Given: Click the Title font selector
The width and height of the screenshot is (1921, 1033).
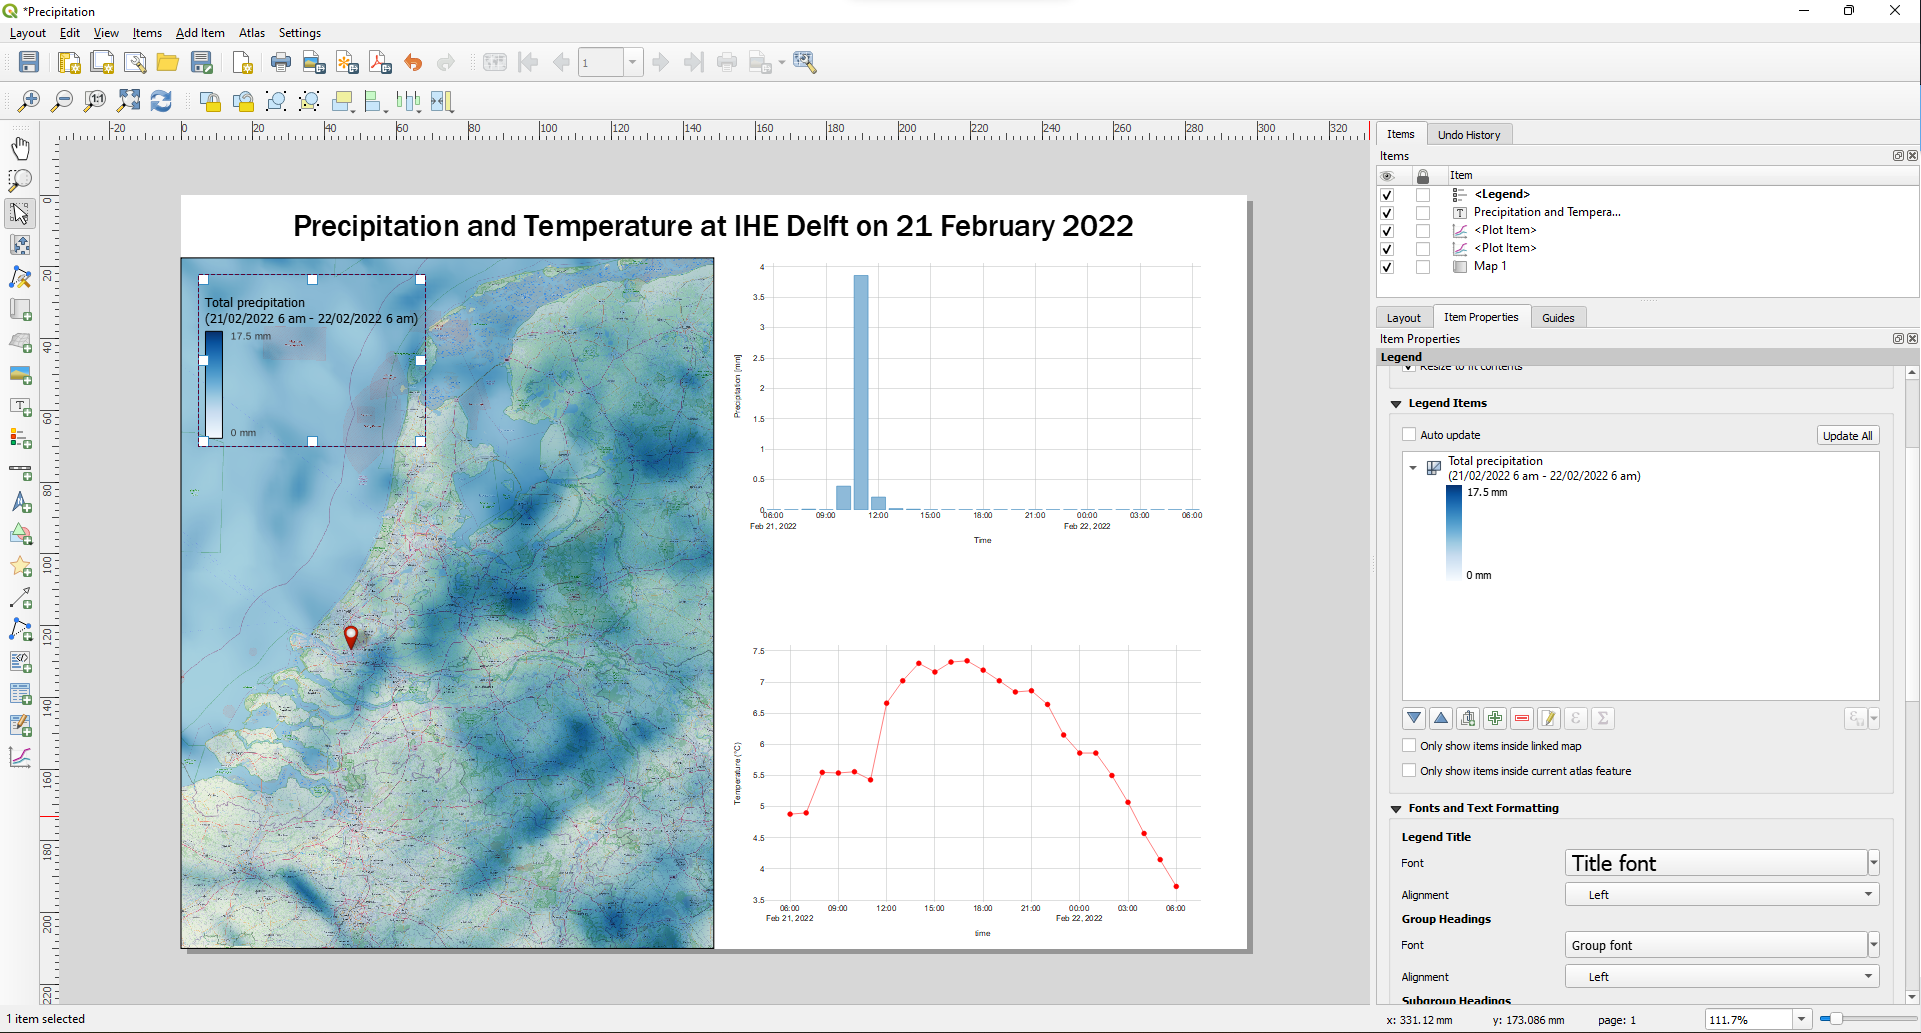Looking at the screenshot, I should (1715, 862).
